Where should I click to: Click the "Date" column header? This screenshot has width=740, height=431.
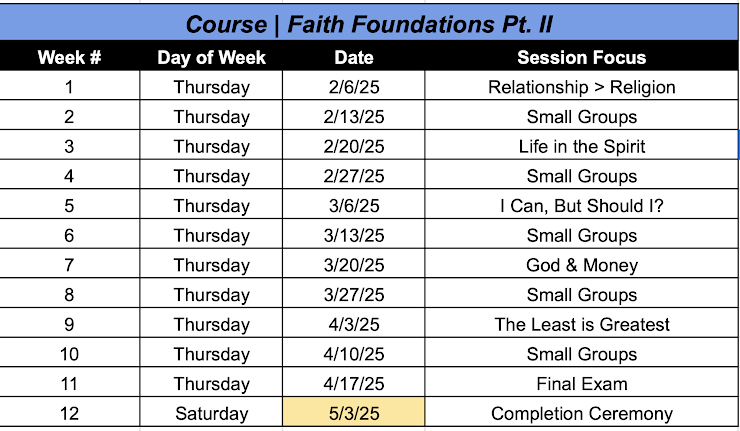[x=354, y=57]
